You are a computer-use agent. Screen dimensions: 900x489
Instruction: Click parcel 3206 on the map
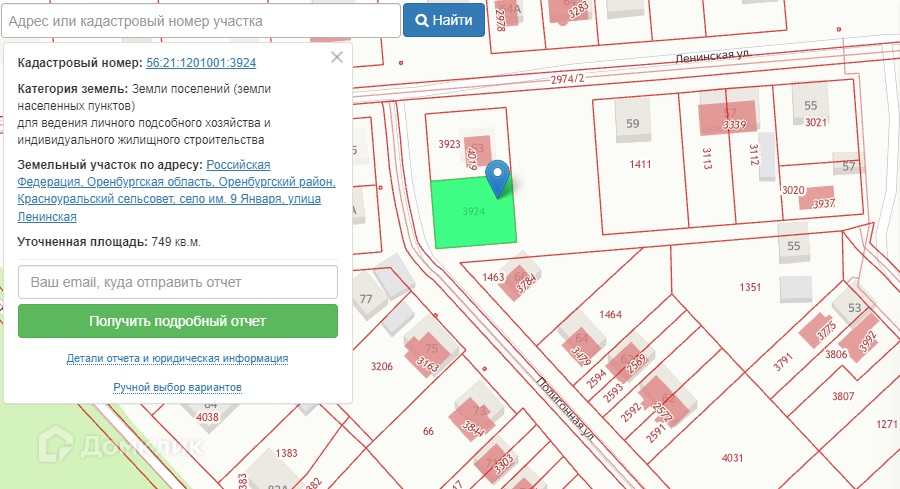pos(381,367)
